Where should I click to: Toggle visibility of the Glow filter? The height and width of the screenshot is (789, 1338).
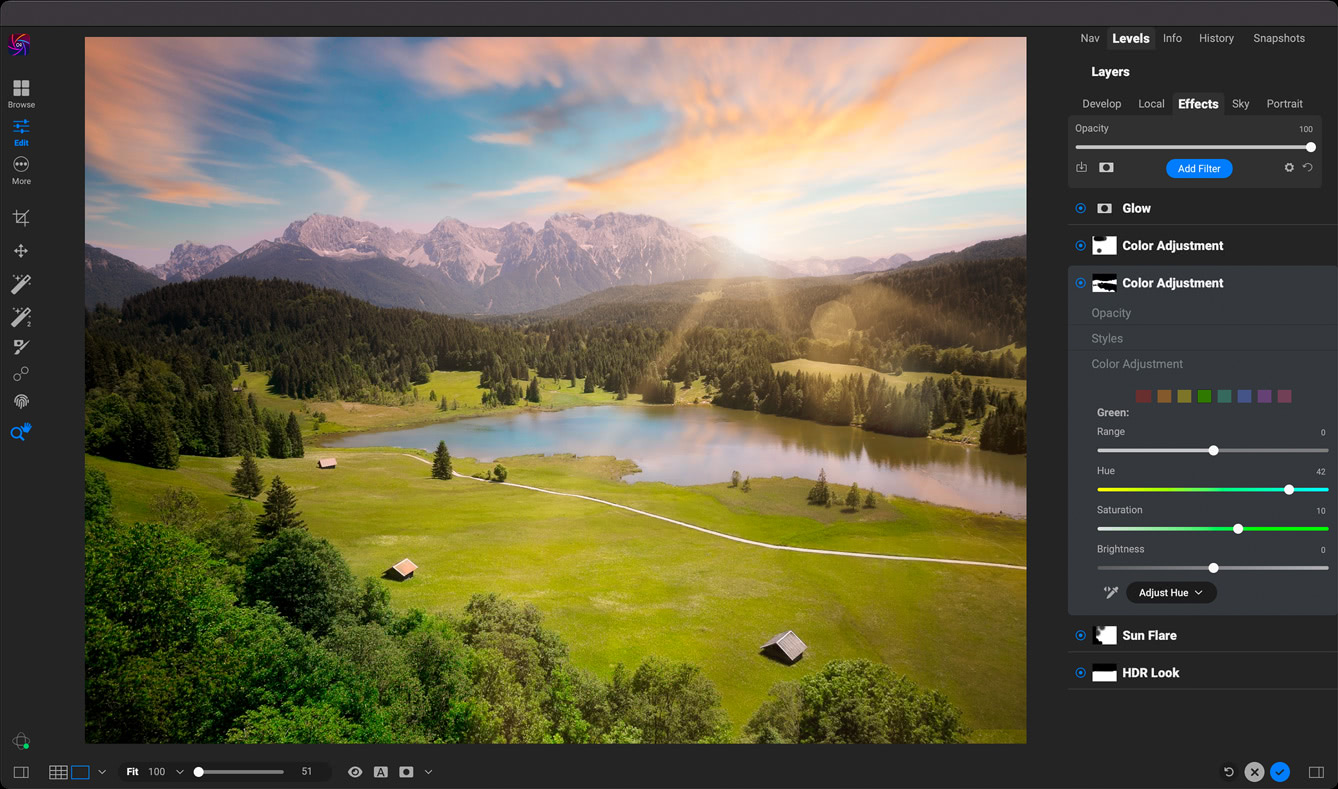pos(1080,208)
